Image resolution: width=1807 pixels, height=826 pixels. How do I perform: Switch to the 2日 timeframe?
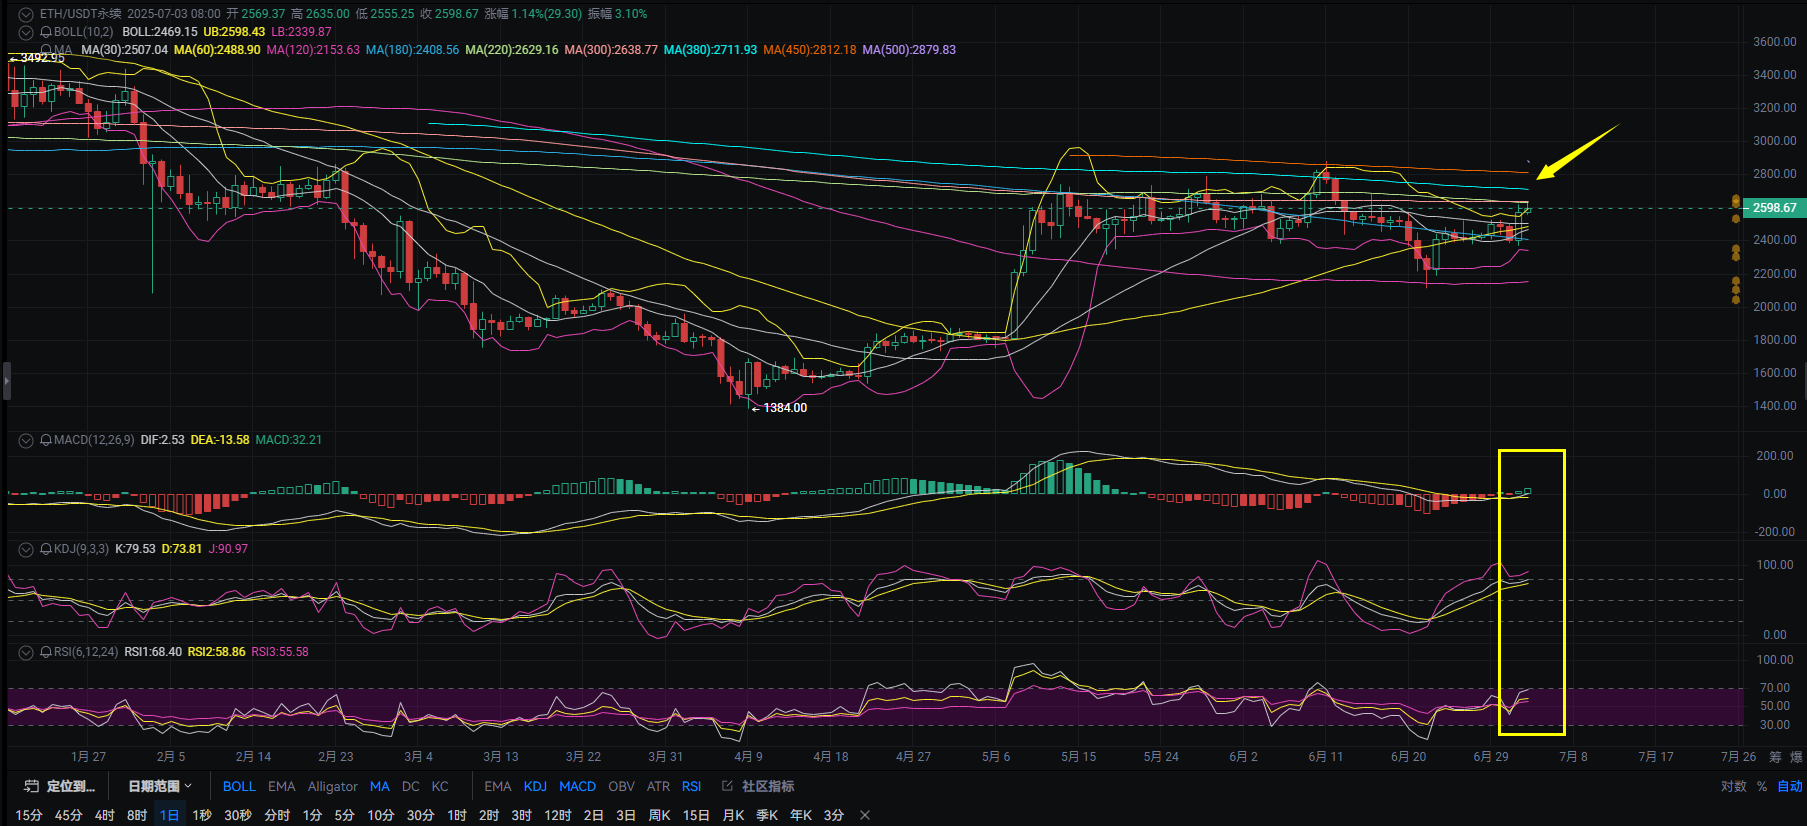tap(593, 815)
